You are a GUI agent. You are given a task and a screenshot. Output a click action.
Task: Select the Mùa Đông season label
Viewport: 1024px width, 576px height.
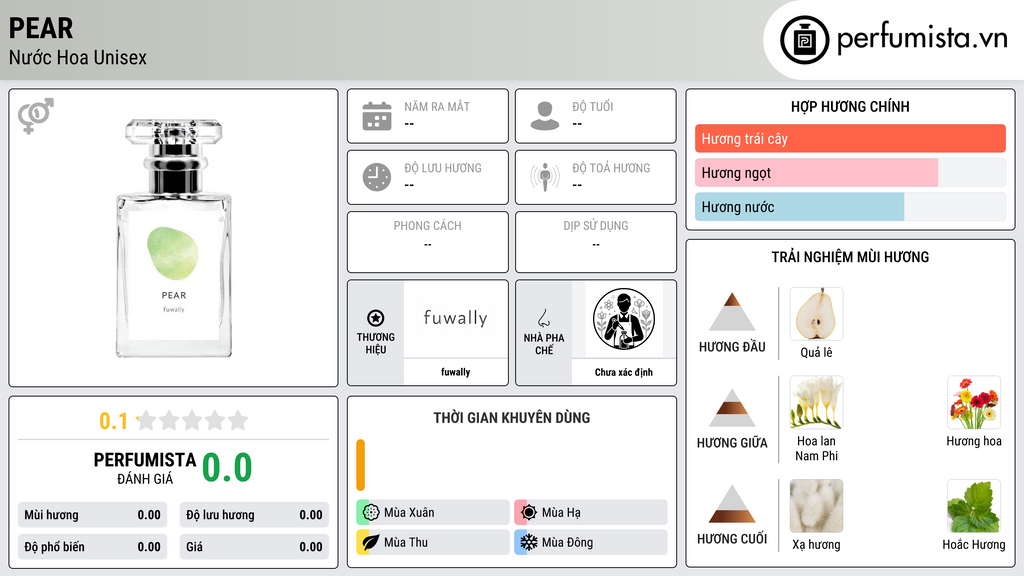pyautogui.click(x=567, y=542)
